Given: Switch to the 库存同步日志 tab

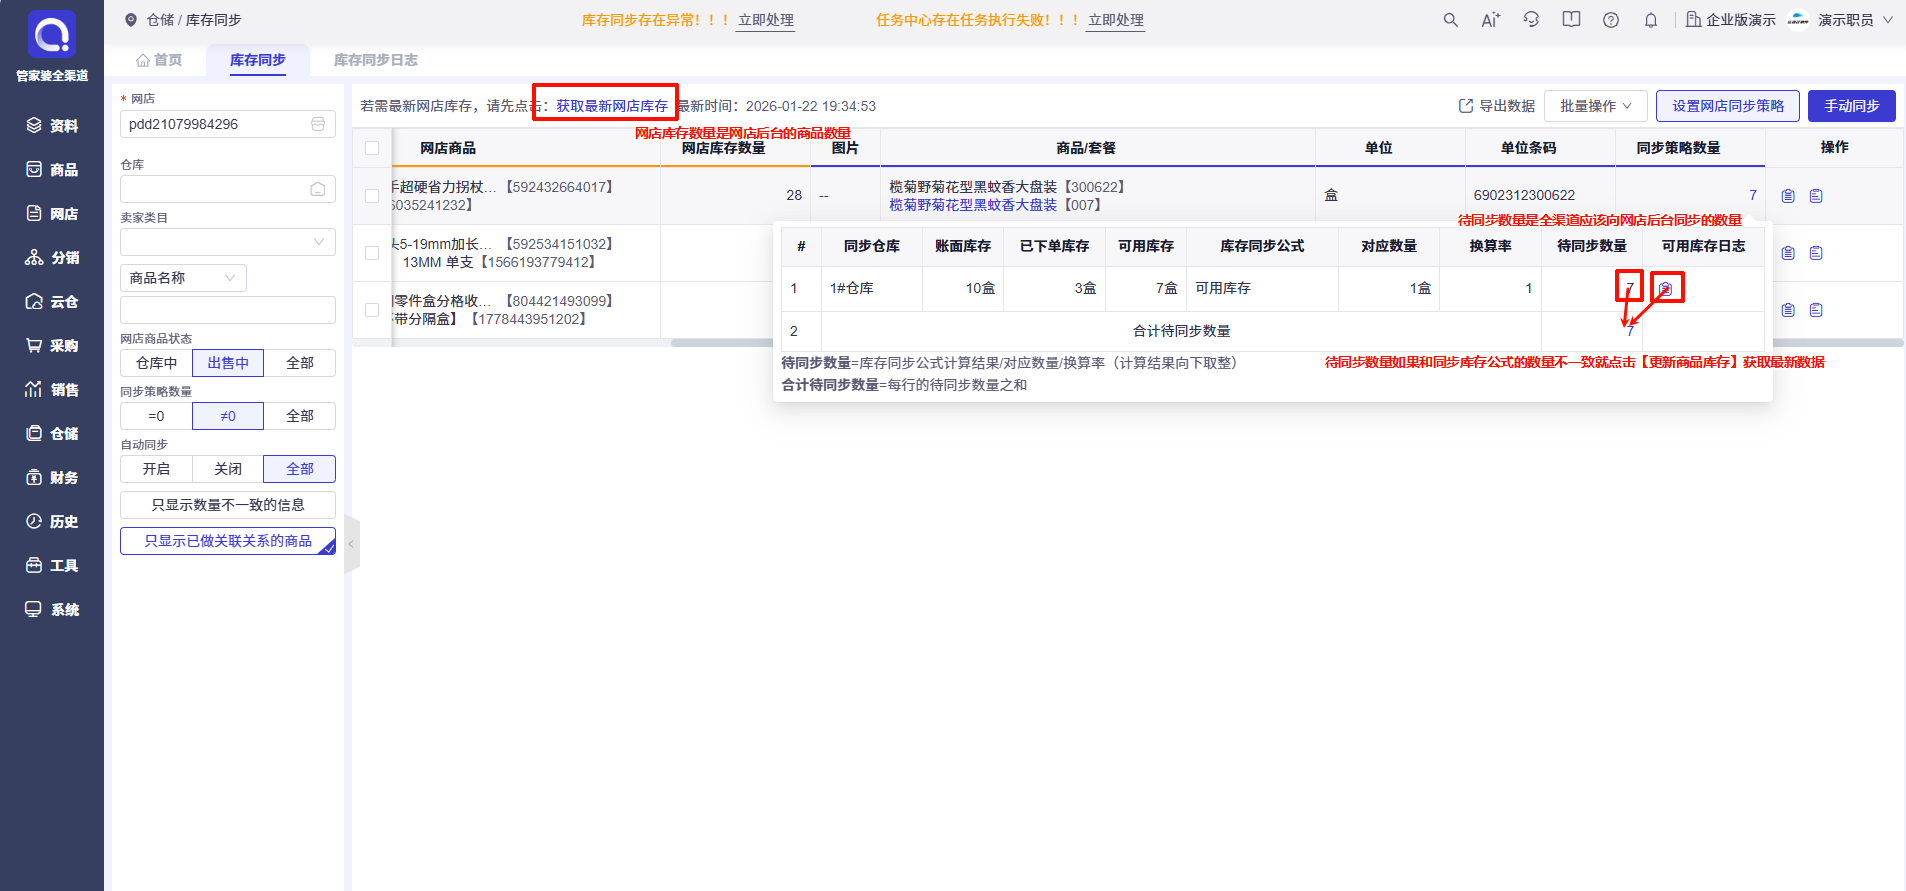Looking at the screenshot, I should [376, 60].
